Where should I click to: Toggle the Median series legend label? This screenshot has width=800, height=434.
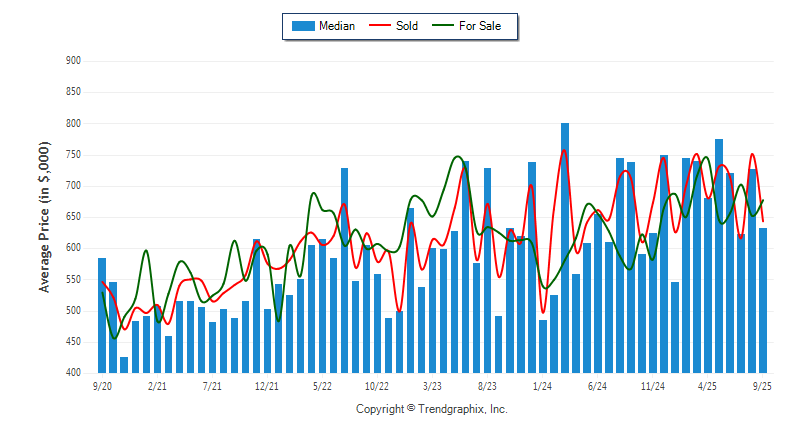337,26
